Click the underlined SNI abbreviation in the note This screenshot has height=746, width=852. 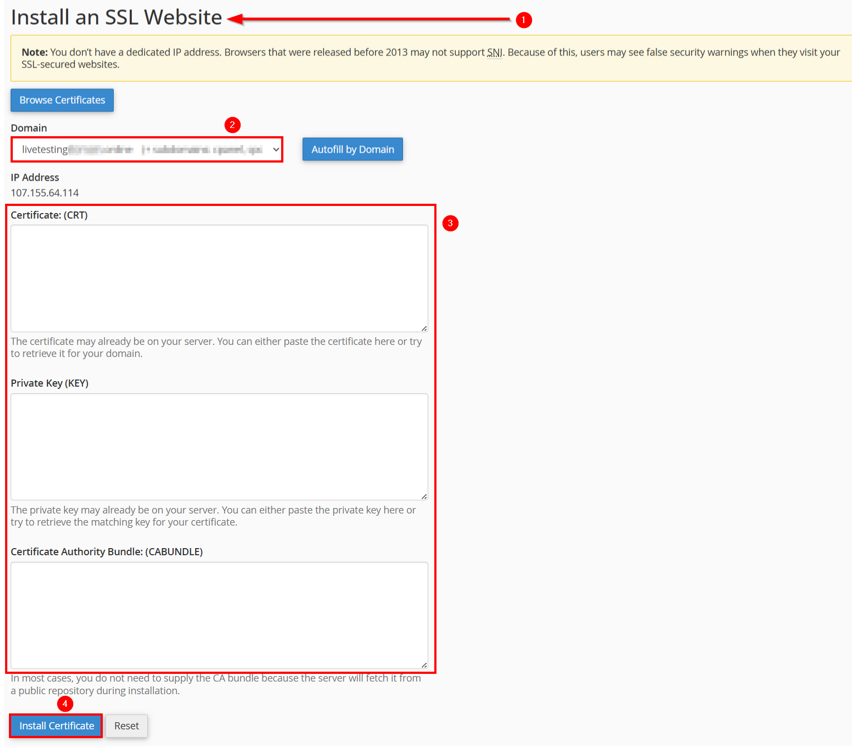pos(494,52)
